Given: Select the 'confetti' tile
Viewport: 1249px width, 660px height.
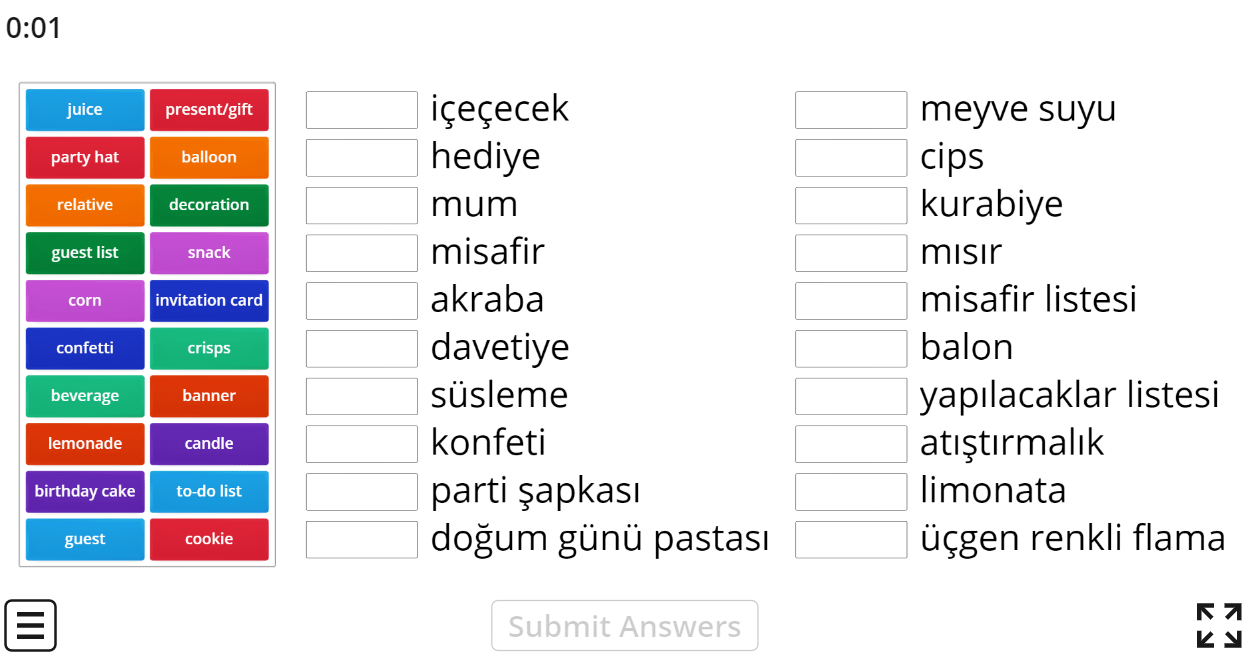Looking at the screenshot, I should click(x=84, y=348).
